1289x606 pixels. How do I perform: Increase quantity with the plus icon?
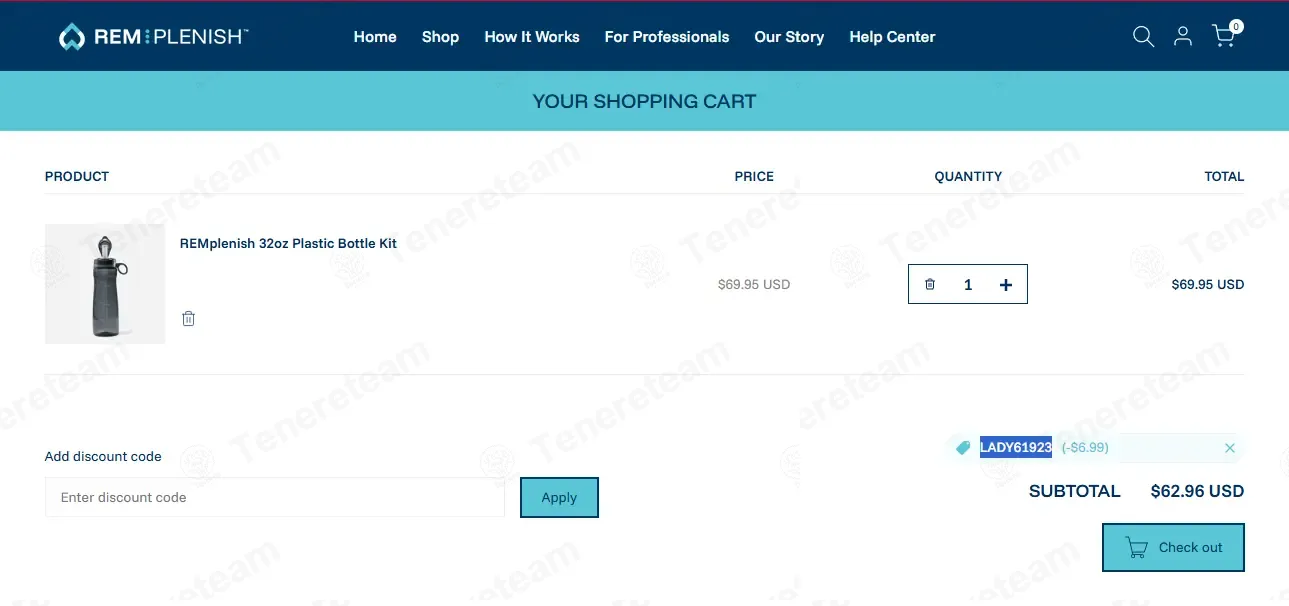[1006, 285]
